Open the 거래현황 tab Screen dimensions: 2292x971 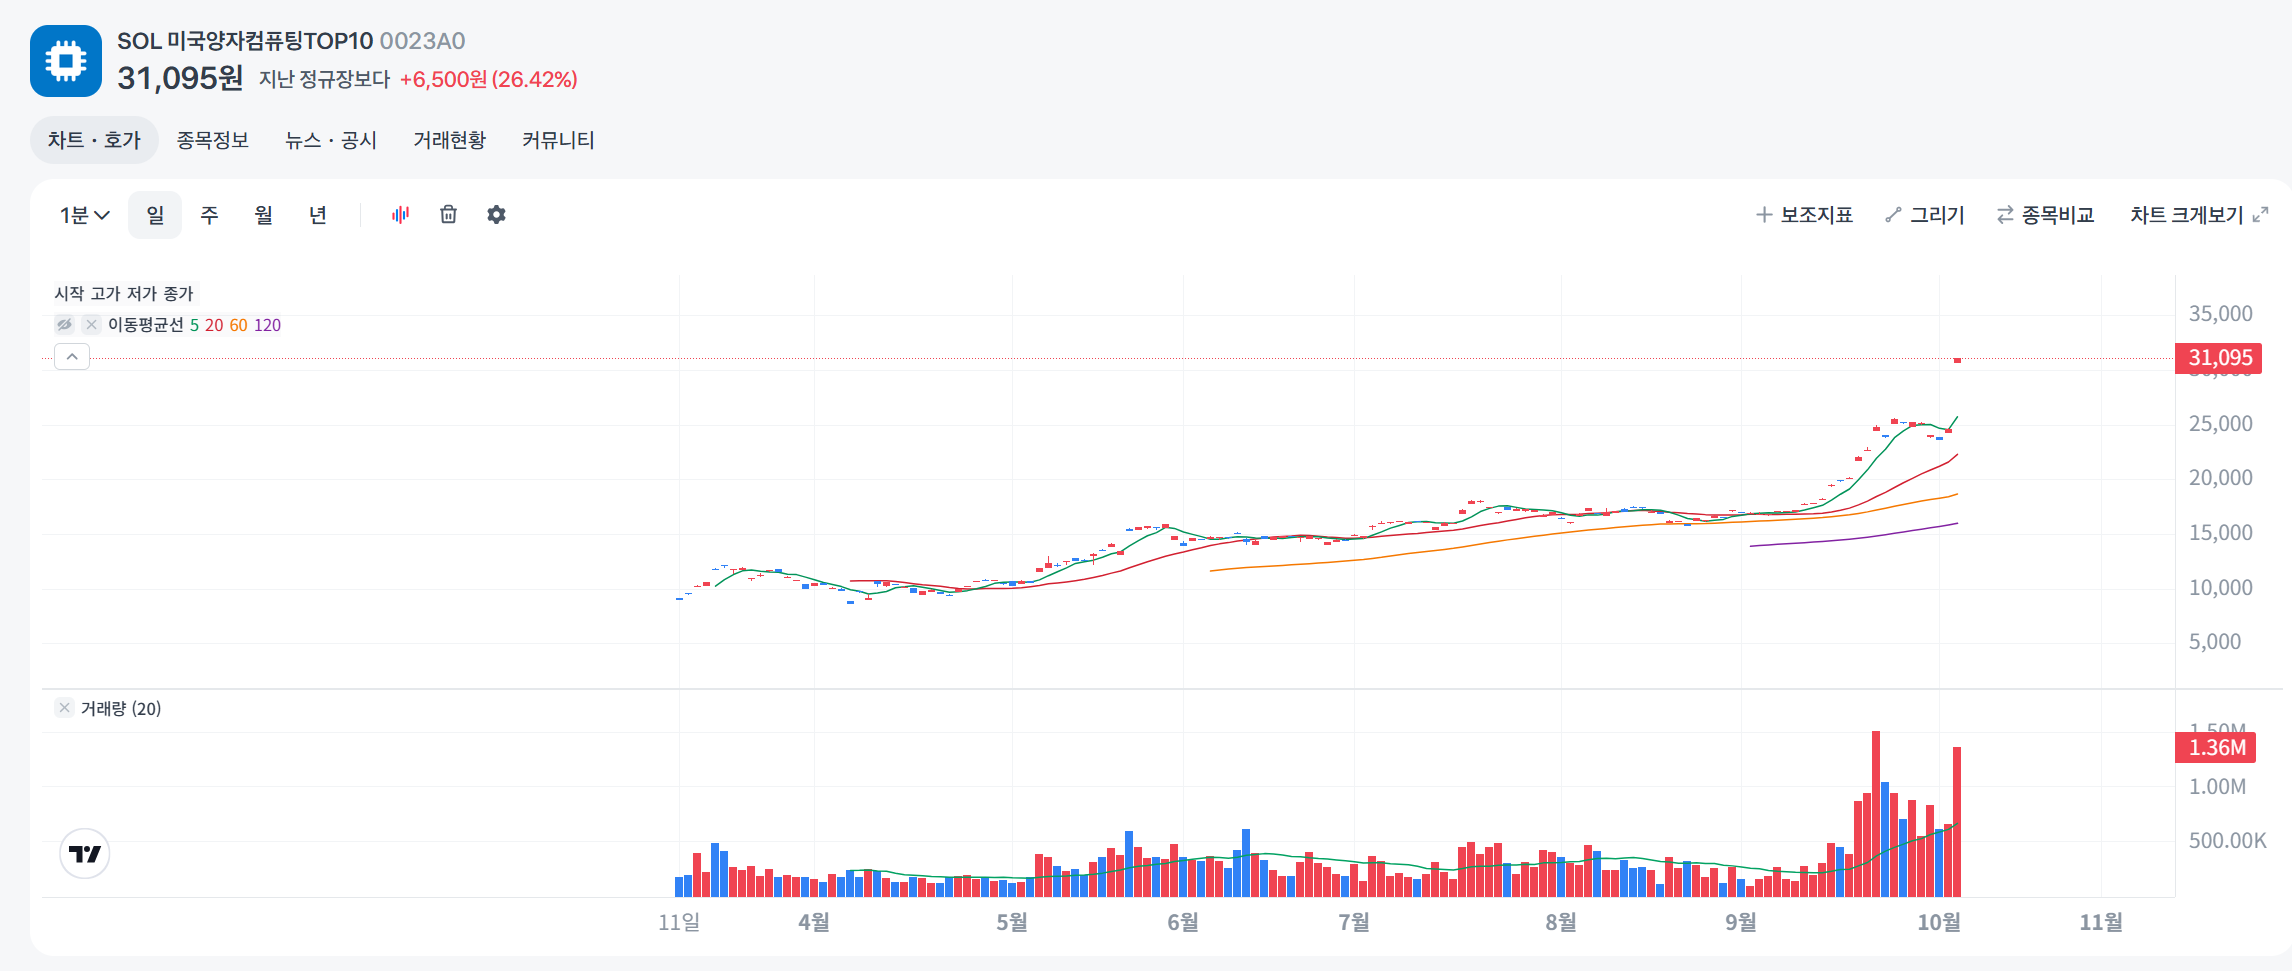pyautogui.click(x=450, y=140)
